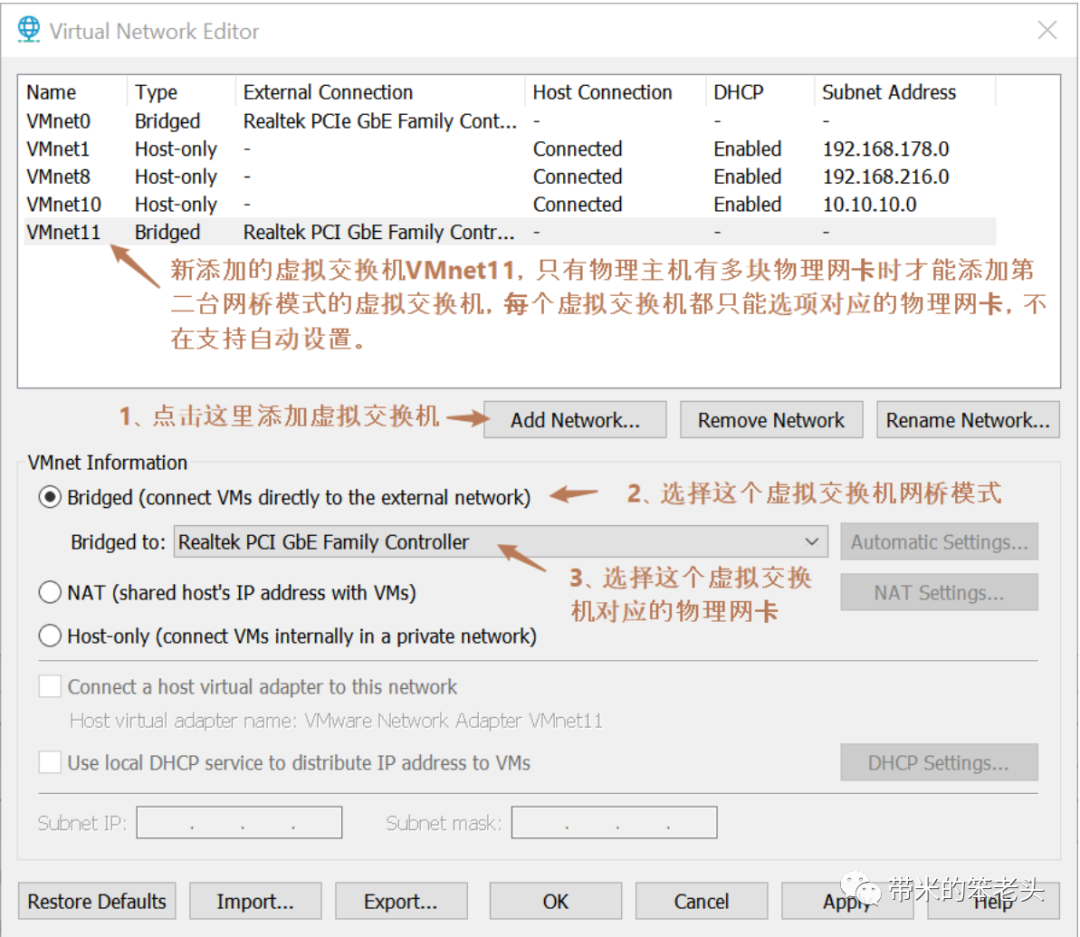Click the Cancel button

(701, 901)
